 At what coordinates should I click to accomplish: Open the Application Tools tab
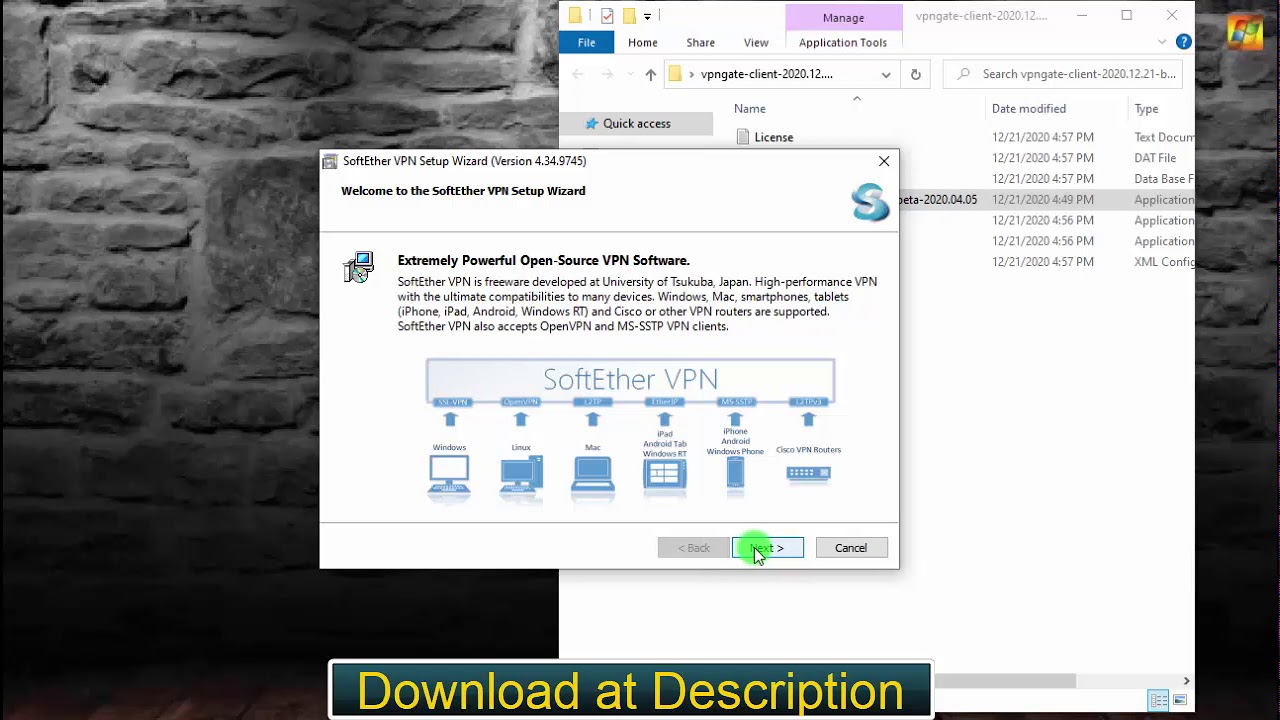tap(843, 42)
